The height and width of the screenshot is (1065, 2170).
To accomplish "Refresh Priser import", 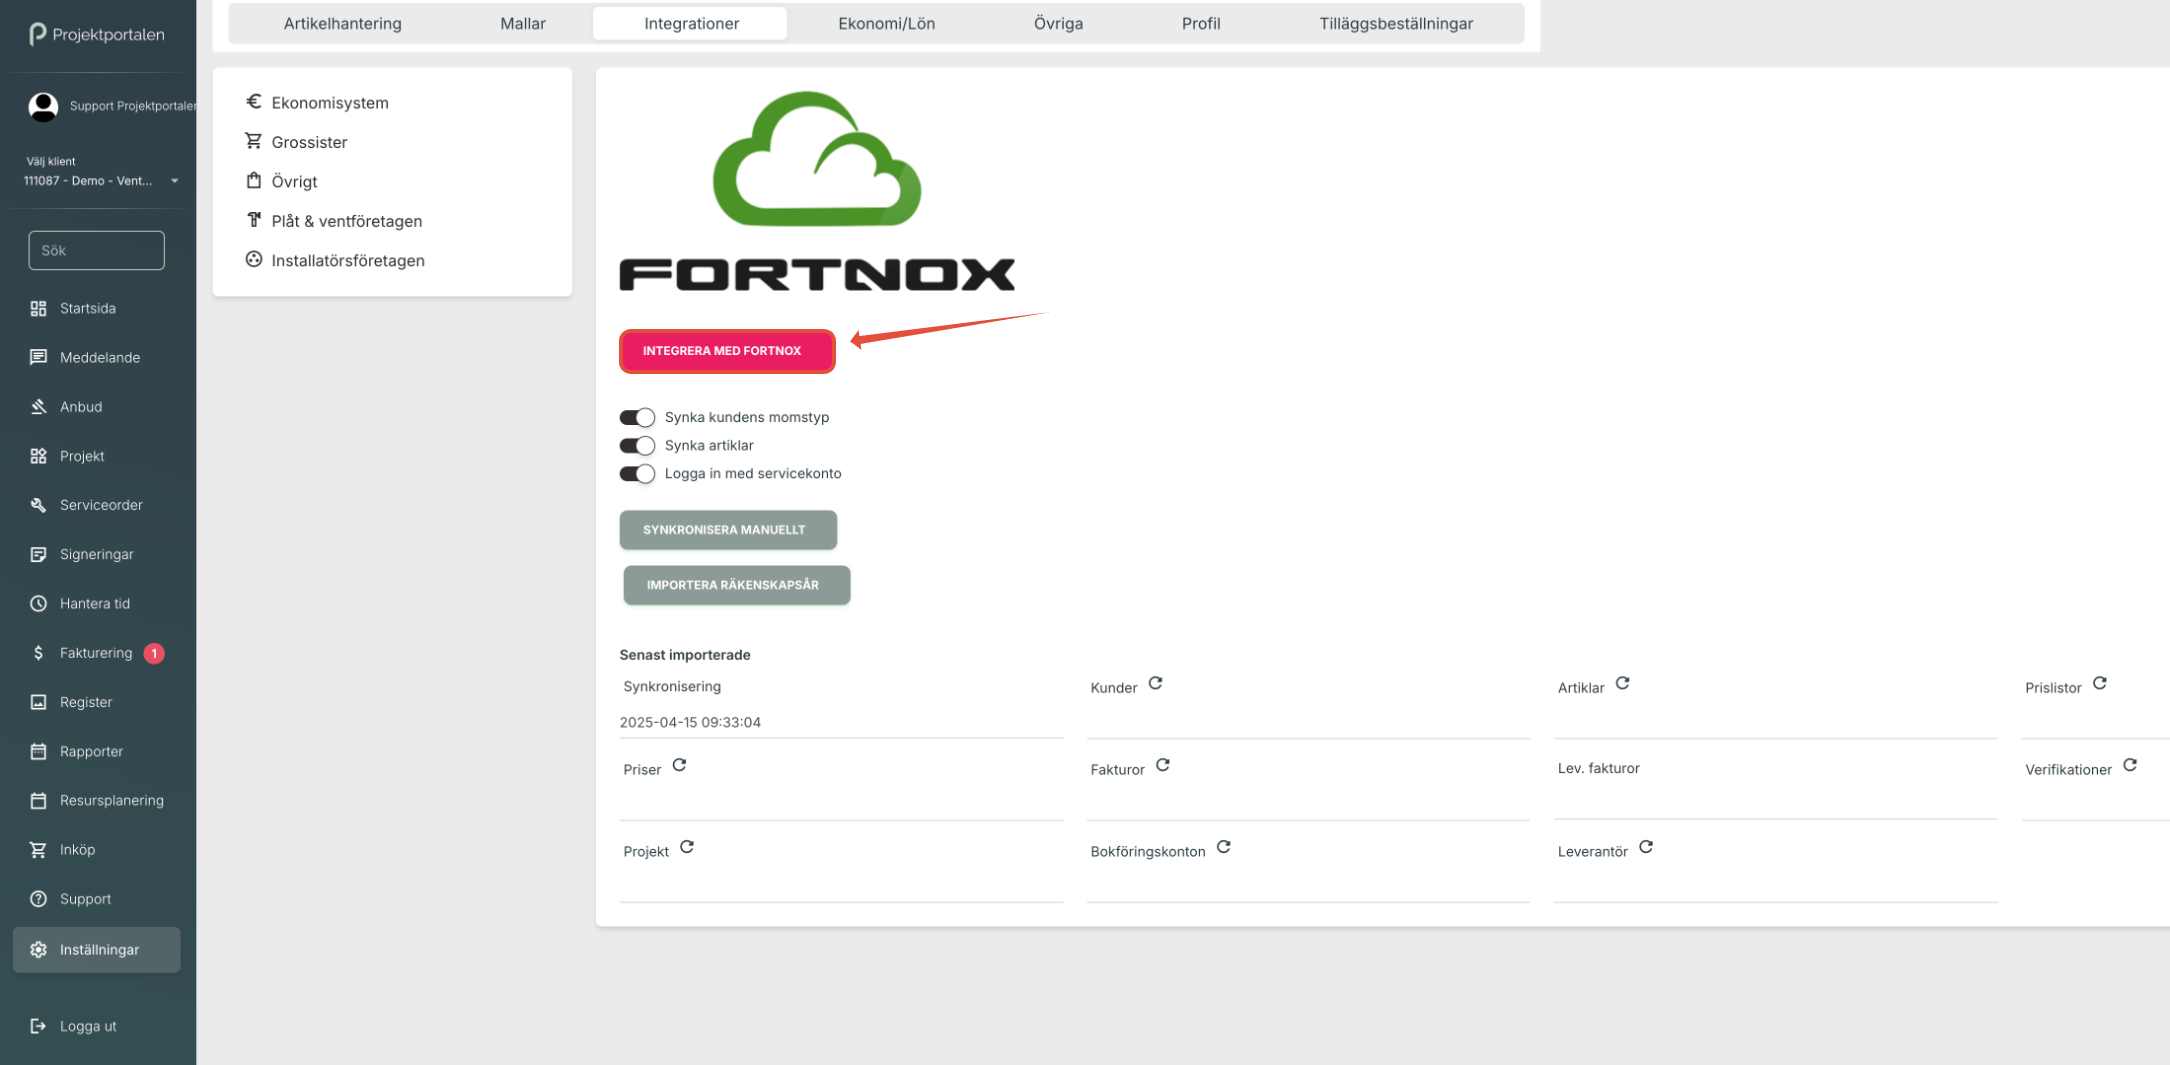I will pyautogui.click(x=679, y=765).
